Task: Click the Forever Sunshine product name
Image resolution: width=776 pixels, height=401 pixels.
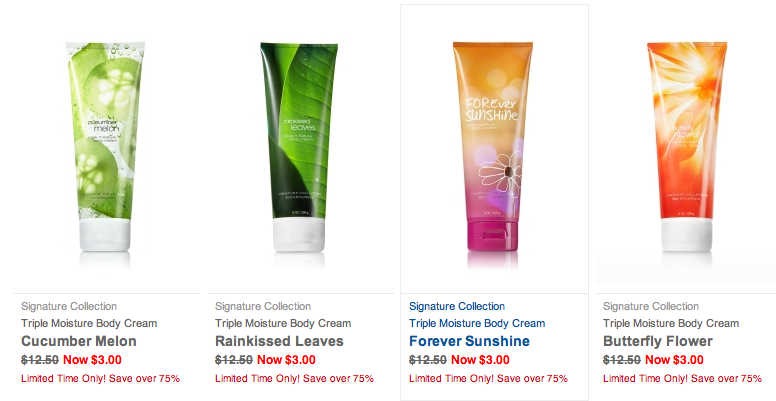Action: pyautogui.click(x=469, y=341)
